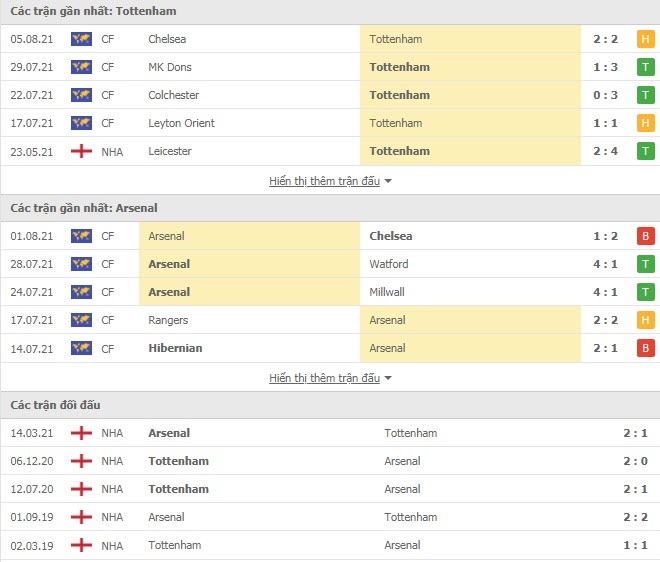Click the dropdown arrow under Tottenham's recent matches
Screen dimensions: 660x562
coord(388,181)
